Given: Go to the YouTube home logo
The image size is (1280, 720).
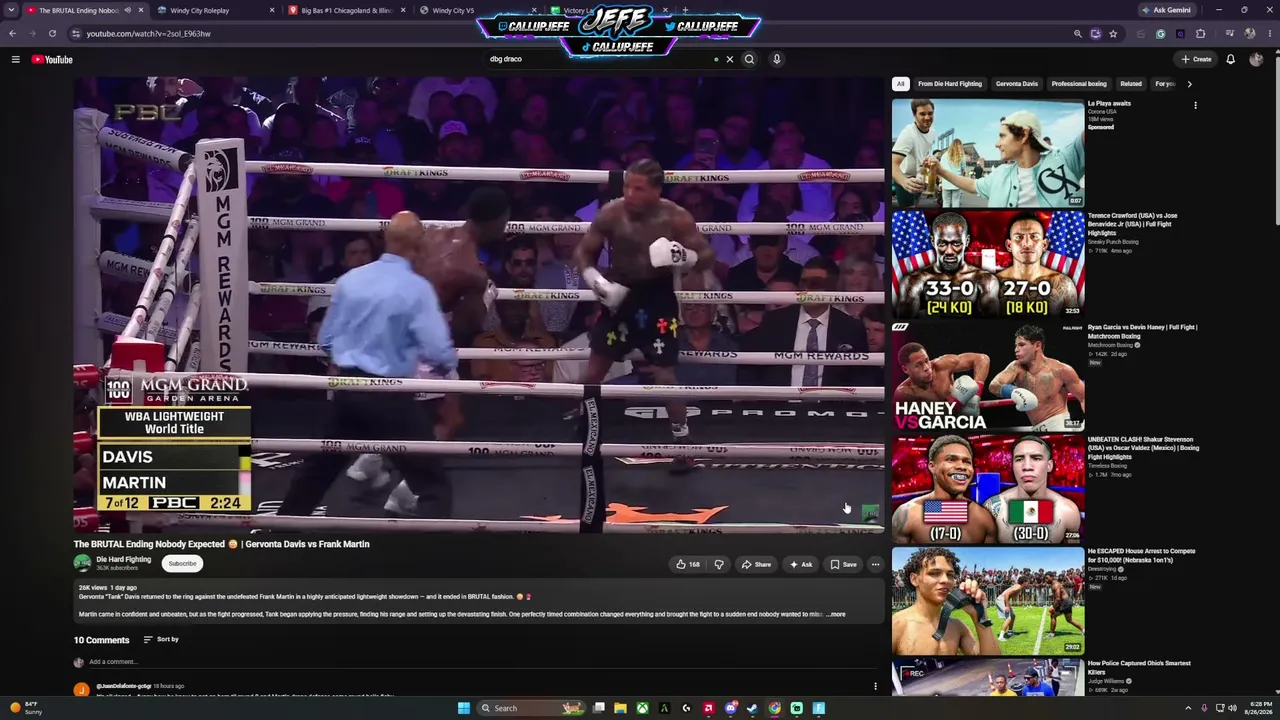Looking at the screenshot, I should click(52, 59).
